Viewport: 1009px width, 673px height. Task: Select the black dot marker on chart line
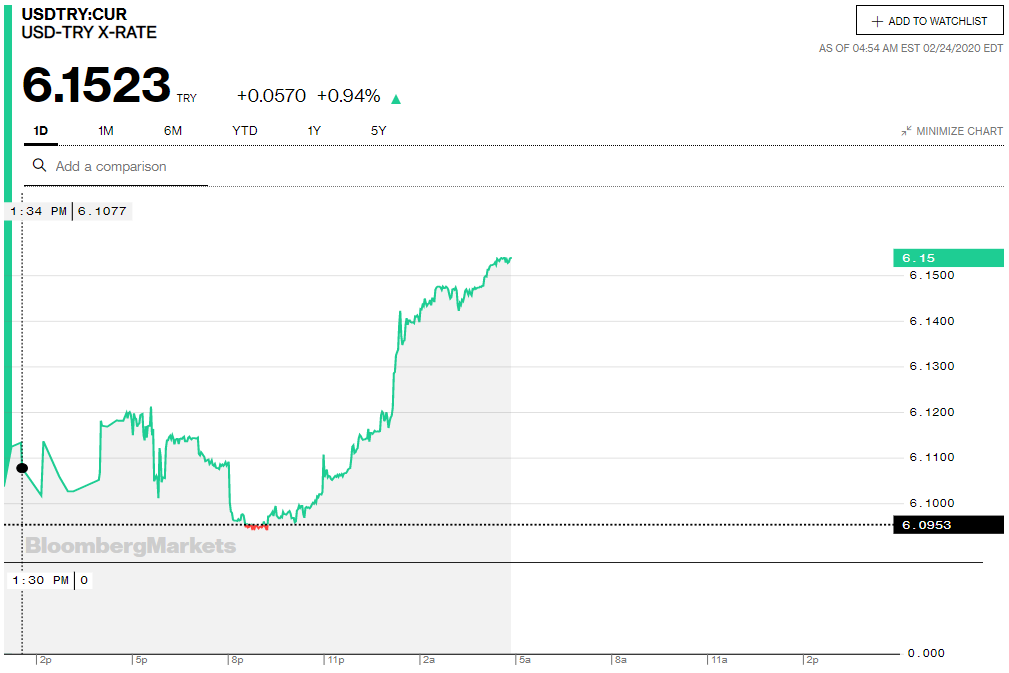22,468
